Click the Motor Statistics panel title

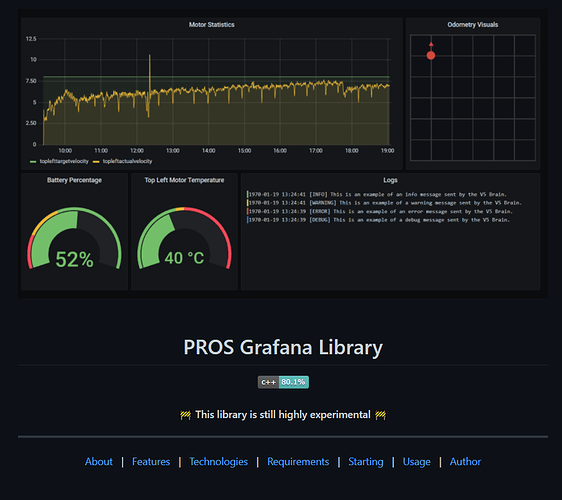[211, 24]
